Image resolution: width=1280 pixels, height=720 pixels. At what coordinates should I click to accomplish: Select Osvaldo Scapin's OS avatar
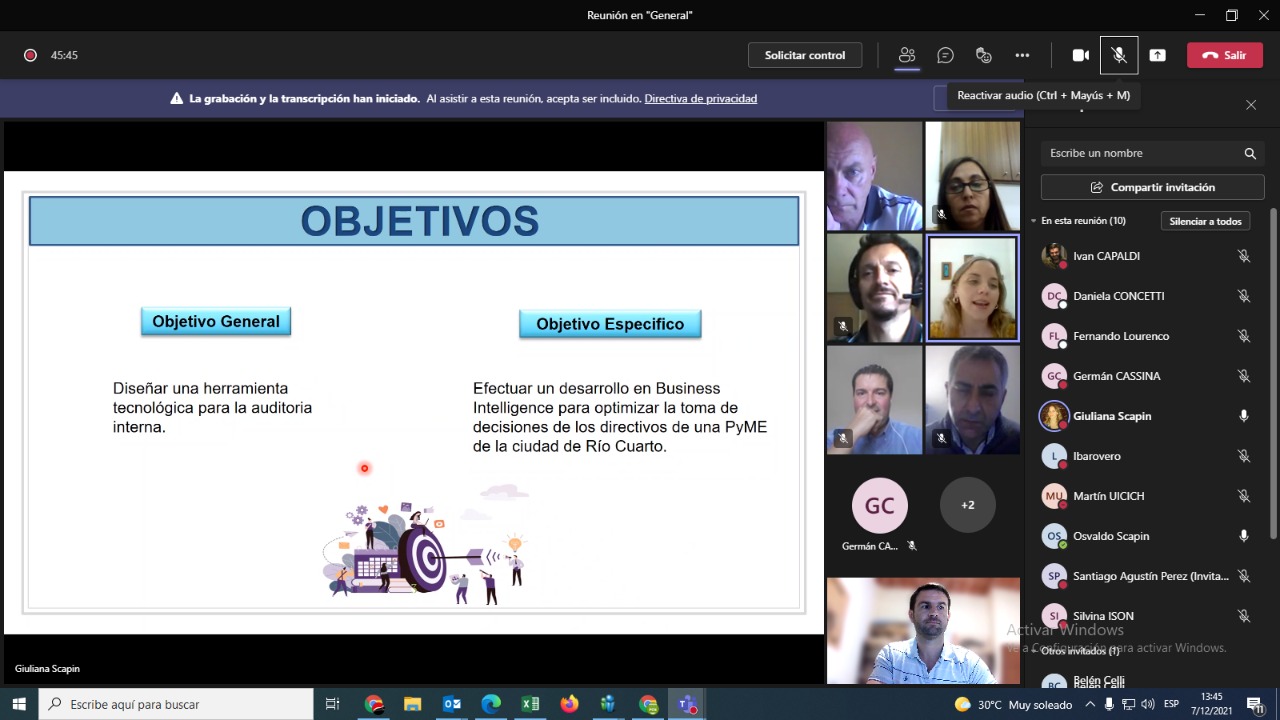(x=1054, y=536)
